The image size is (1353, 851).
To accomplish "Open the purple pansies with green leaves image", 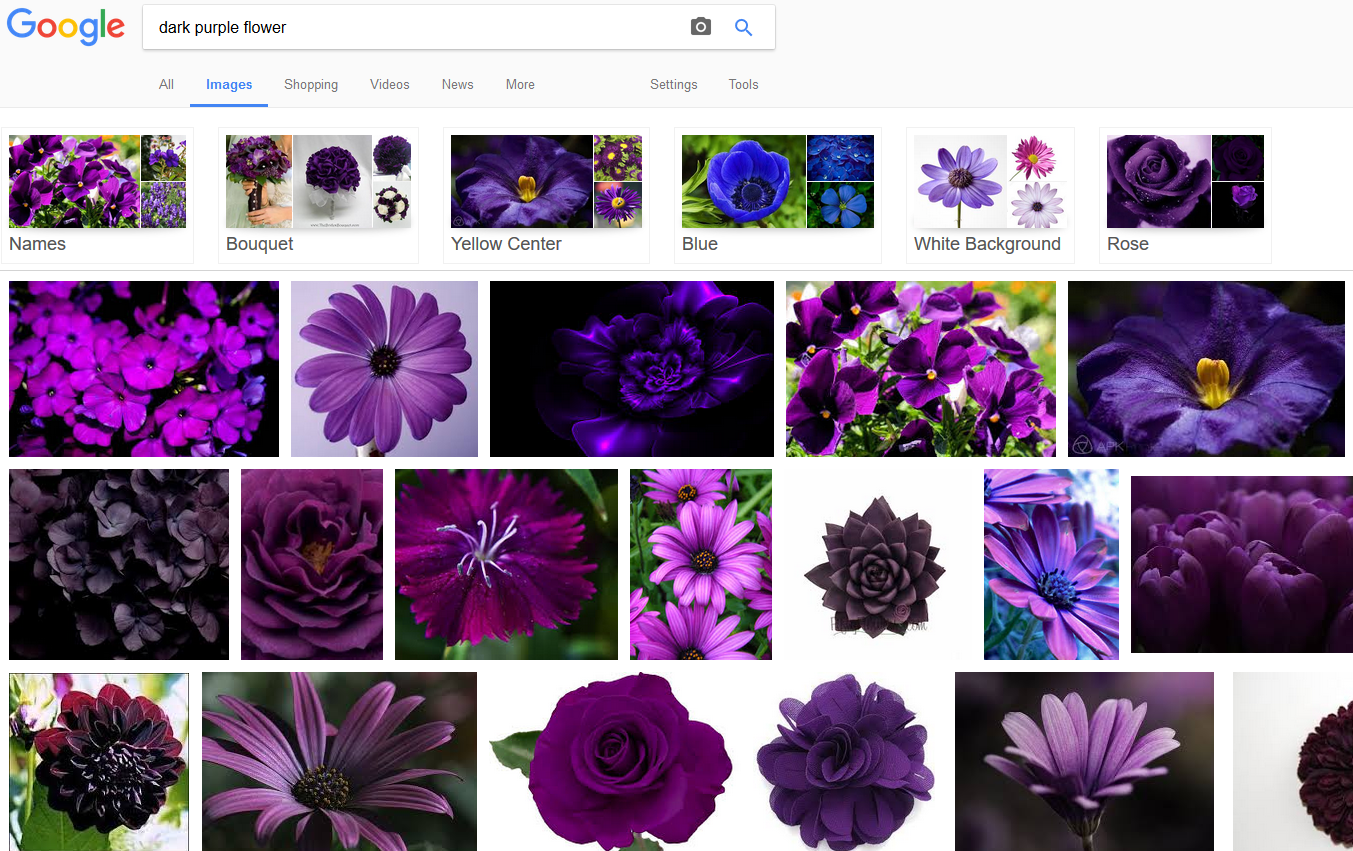I will [x=921, y=369].
